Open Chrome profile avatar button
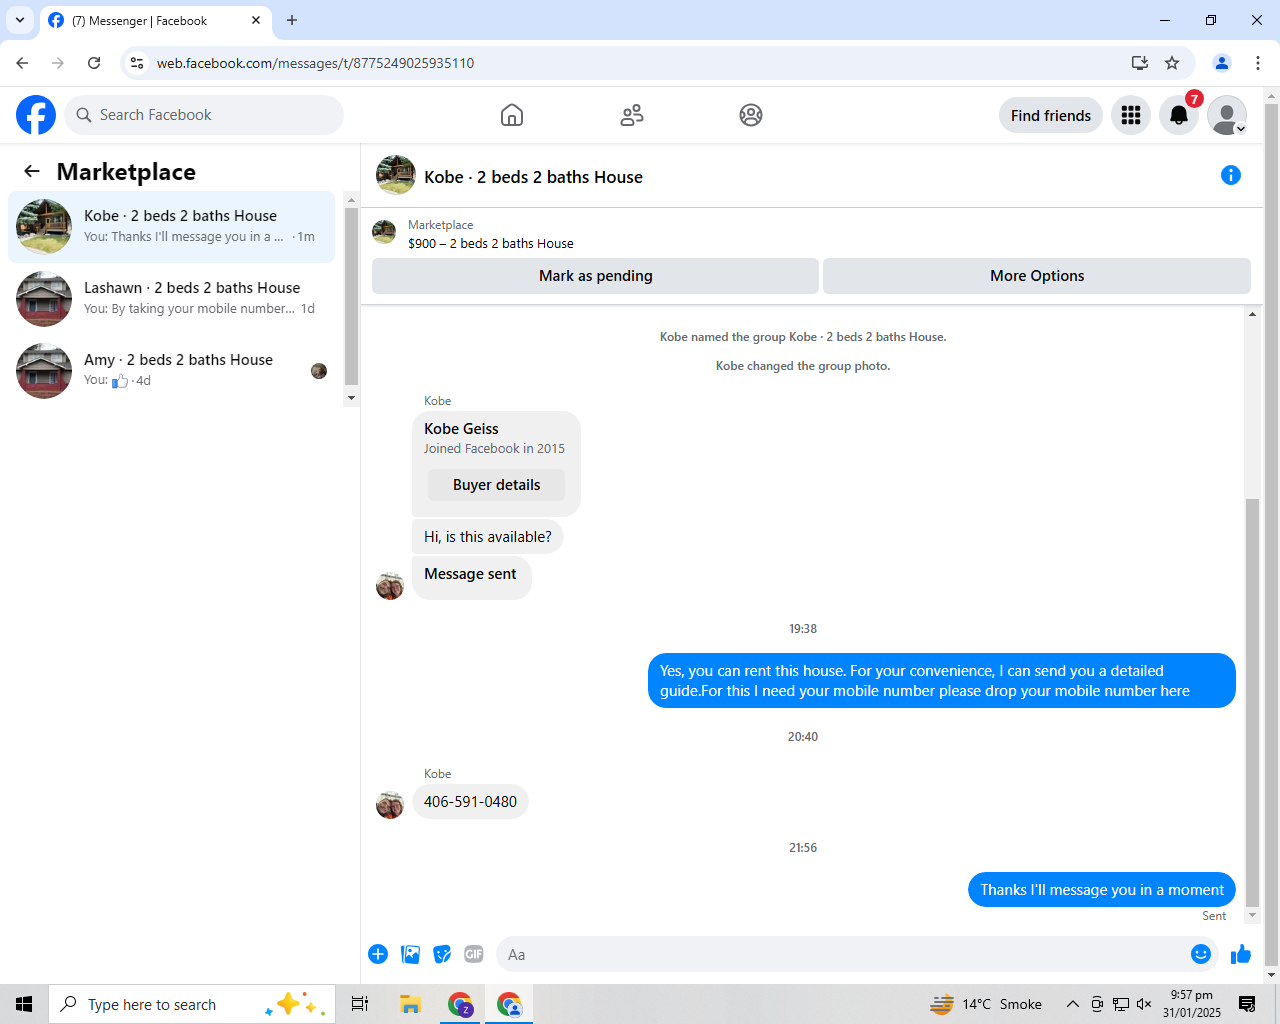1280x1024 pixels. click(1222, 63)
